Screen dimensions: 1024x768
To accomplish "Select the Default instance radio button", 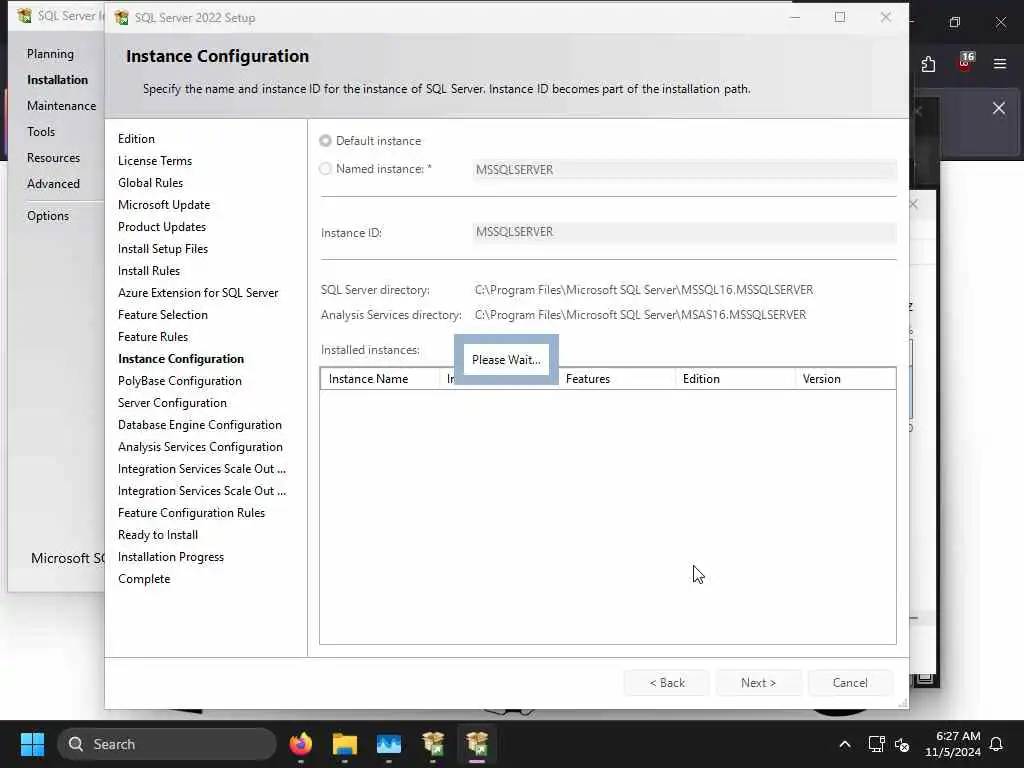I will pyautogui.click(x=325, y=140).
